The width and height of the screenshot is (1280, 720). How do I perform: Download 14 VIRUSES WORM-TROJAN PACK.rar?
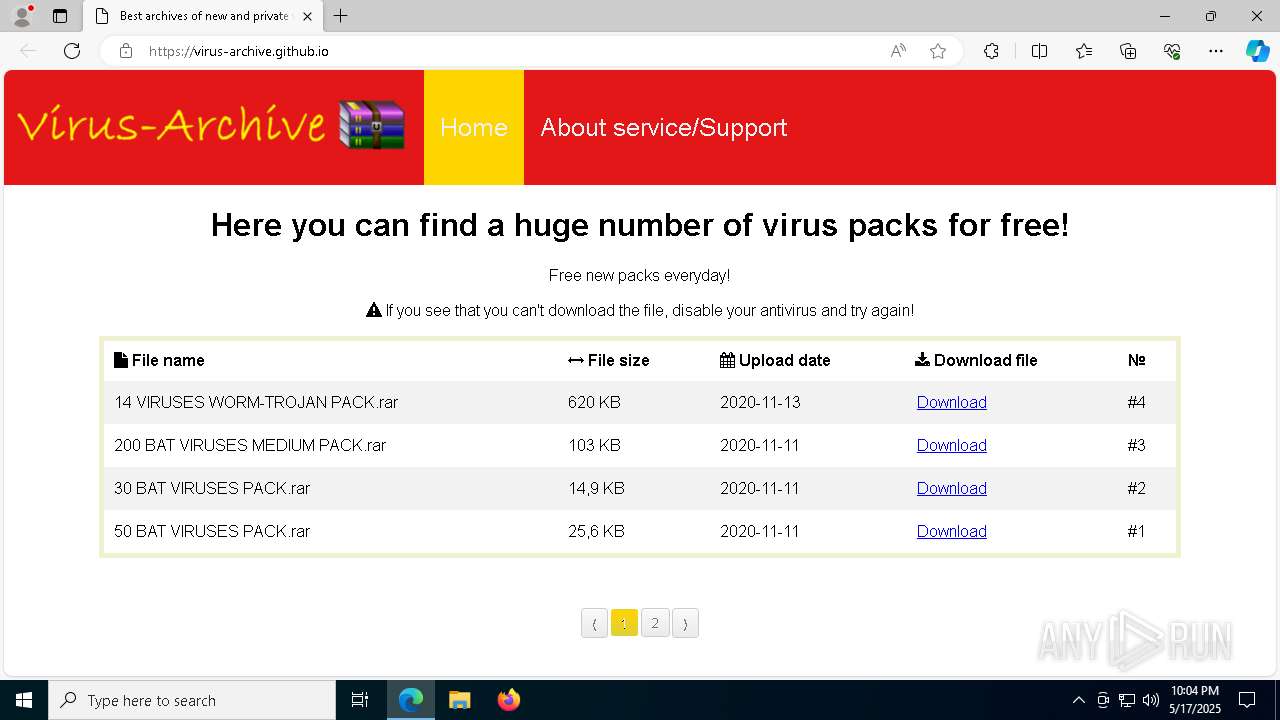coord(952,402)
